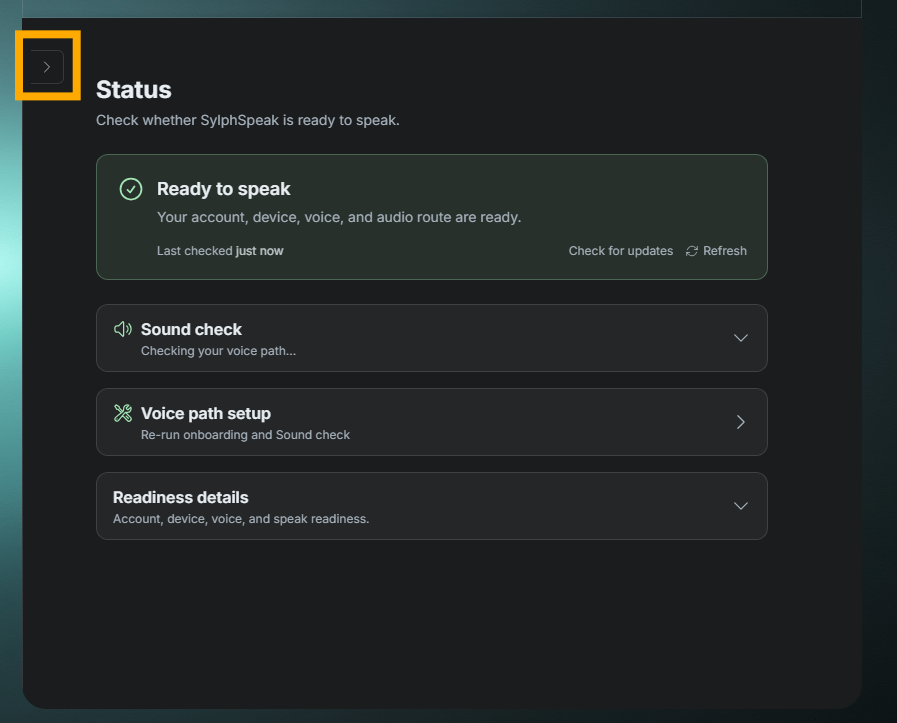Screen dimensions: 897x723
Task: Click the 'Last checked just now' text
Action: coord(220,251)
